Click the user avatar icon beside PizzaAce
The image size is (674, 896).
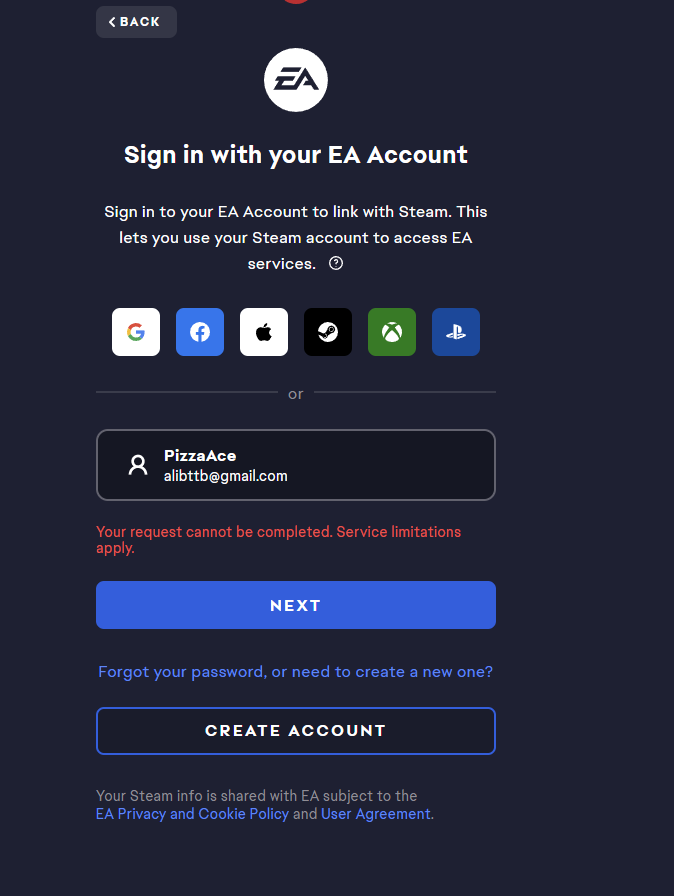(x=138, y=465)
